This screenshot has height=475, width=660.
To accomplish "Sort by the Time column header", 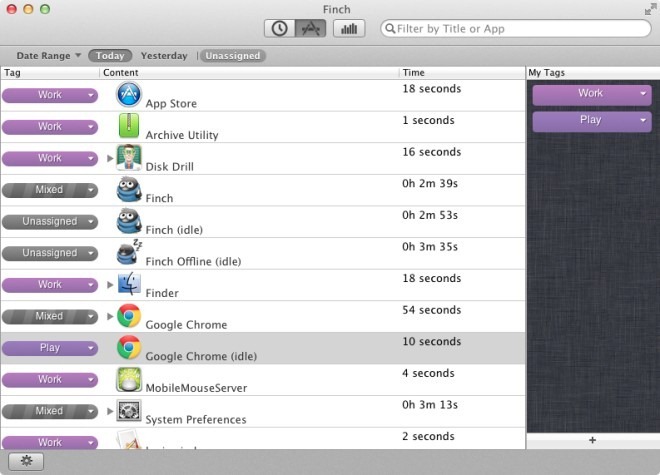I will pyautogui.click(x=462, y=72).
